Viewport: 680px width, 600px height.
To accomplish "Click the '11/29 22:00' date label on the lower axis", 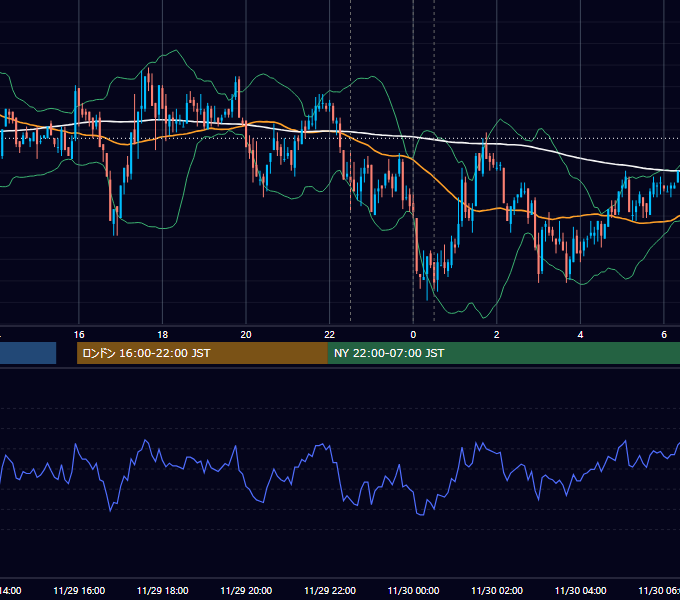I will pos(330,591).
